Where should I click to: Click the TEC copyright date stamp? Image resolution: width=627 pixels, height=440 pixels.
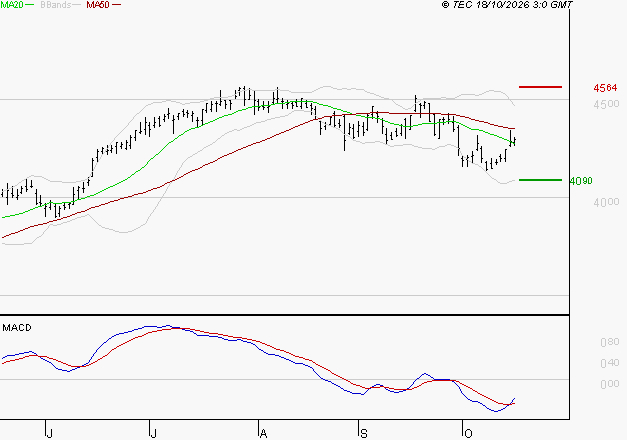click(507, 5)
